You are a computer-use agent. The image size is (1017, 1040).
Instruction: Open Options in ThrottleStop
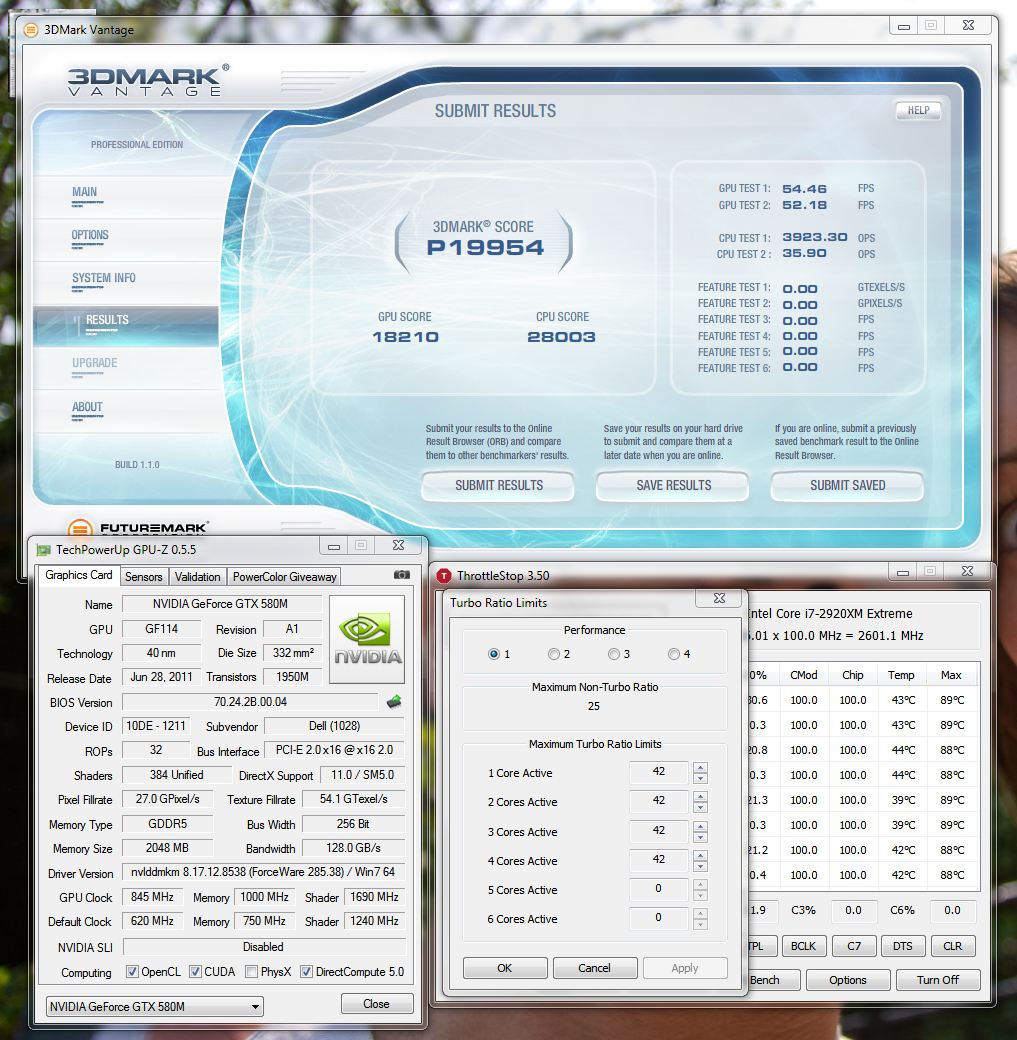tap(848, 980)
